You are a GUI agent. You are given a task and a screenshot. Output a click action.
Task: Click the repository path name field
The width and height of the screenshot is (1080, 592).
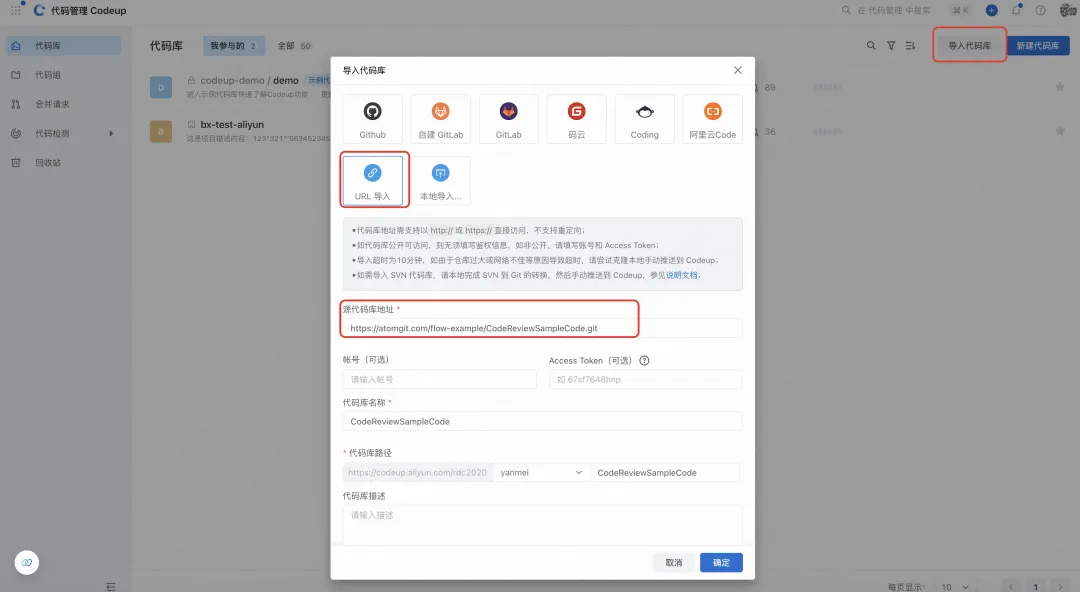coord(665,472)
